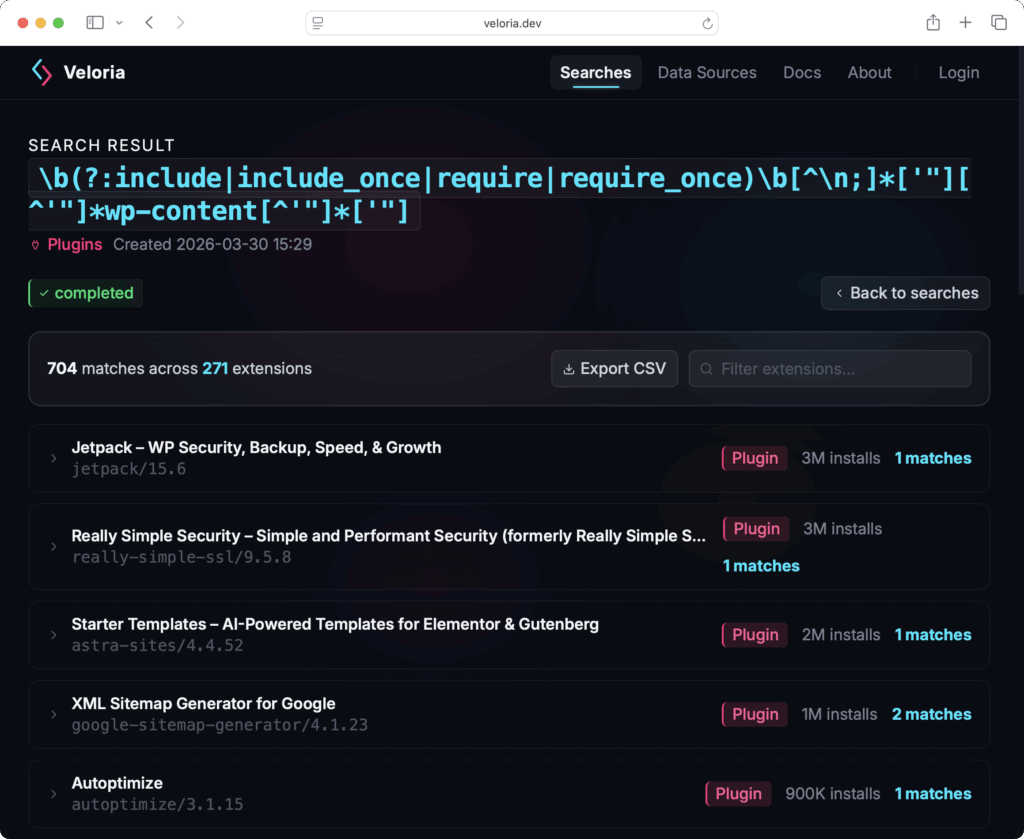Expand the XML Sitemap Generator row
Screen dimensions: 1024x839
[x=54, y=714]
